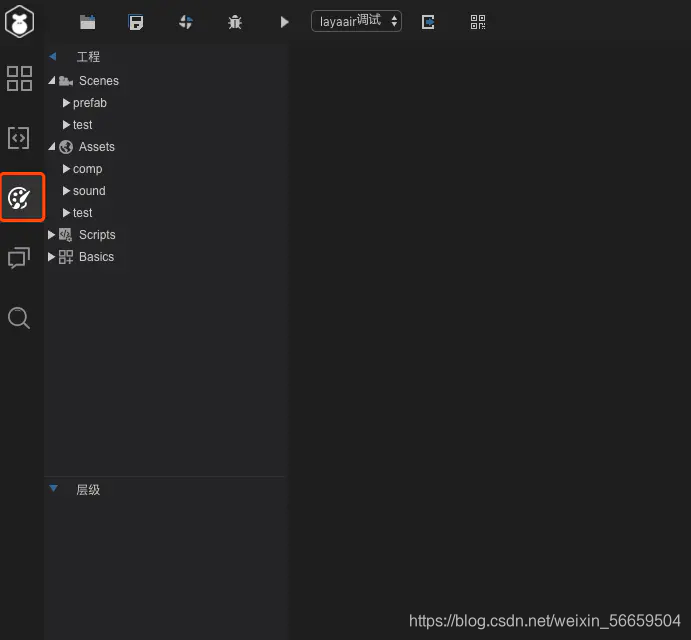
Task: Collapse the Scenes tree node arrow
Action: (x=52, y=80)
